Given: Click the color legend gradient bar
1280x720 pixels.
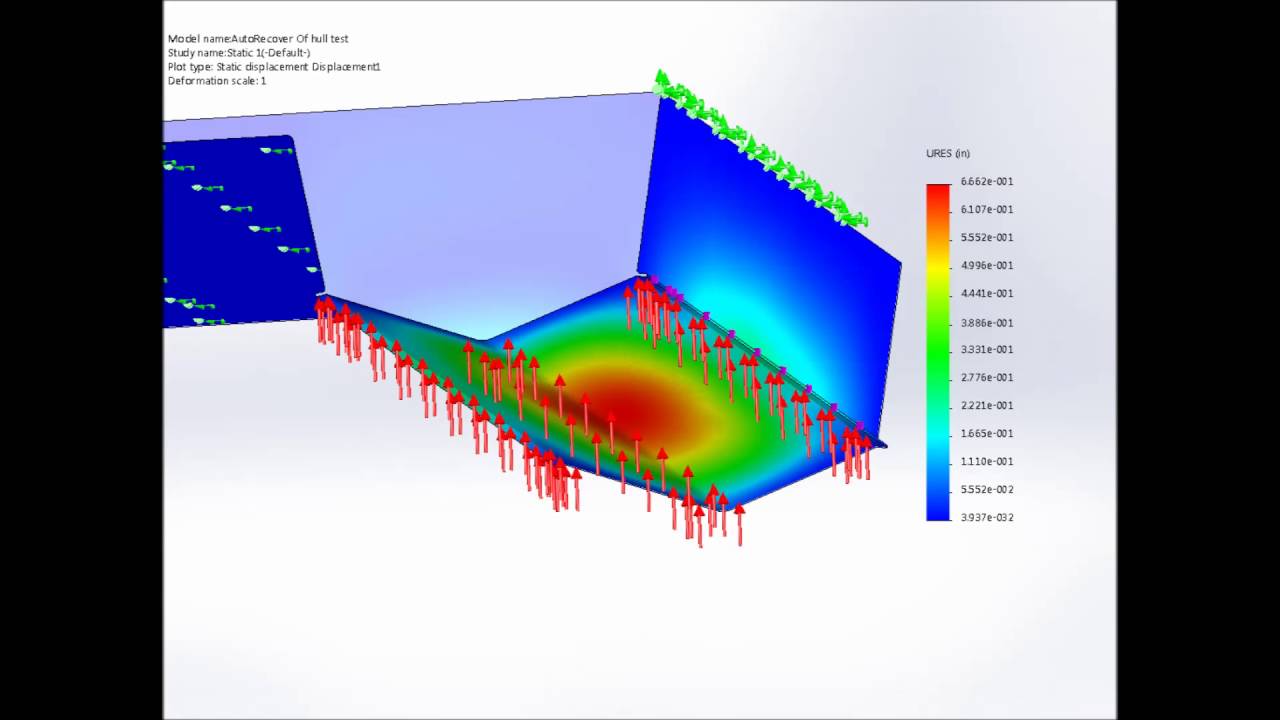Looking at the screenshot, I should coord(938,352).
